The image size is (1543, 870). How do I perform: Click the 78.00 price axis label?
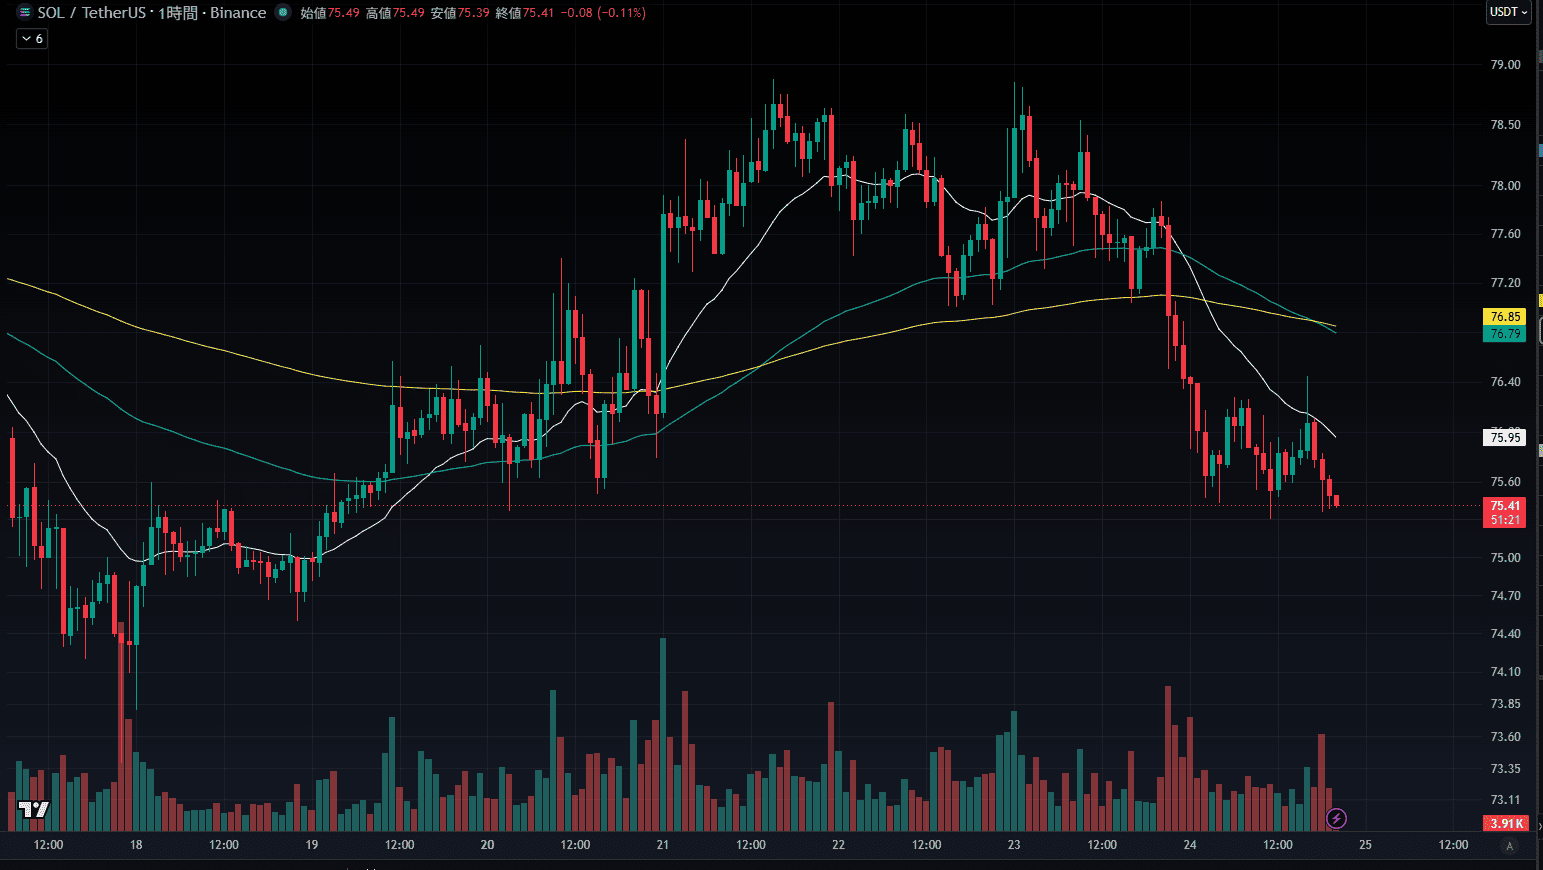[1505, 186]
